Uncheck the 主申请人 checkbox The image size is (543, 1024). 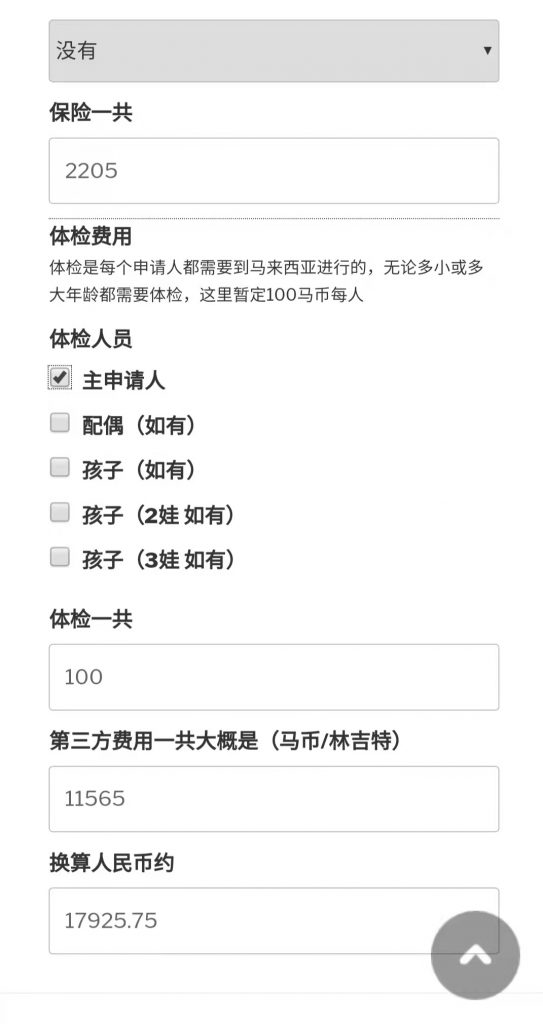point(60,377)
